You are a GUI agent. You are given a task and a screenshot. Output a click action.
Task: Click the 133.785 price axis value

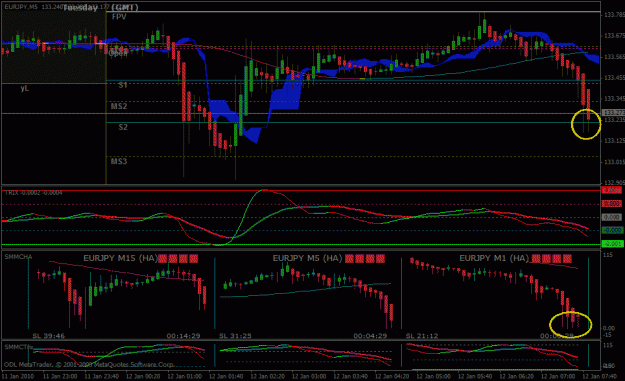point(614,15)
